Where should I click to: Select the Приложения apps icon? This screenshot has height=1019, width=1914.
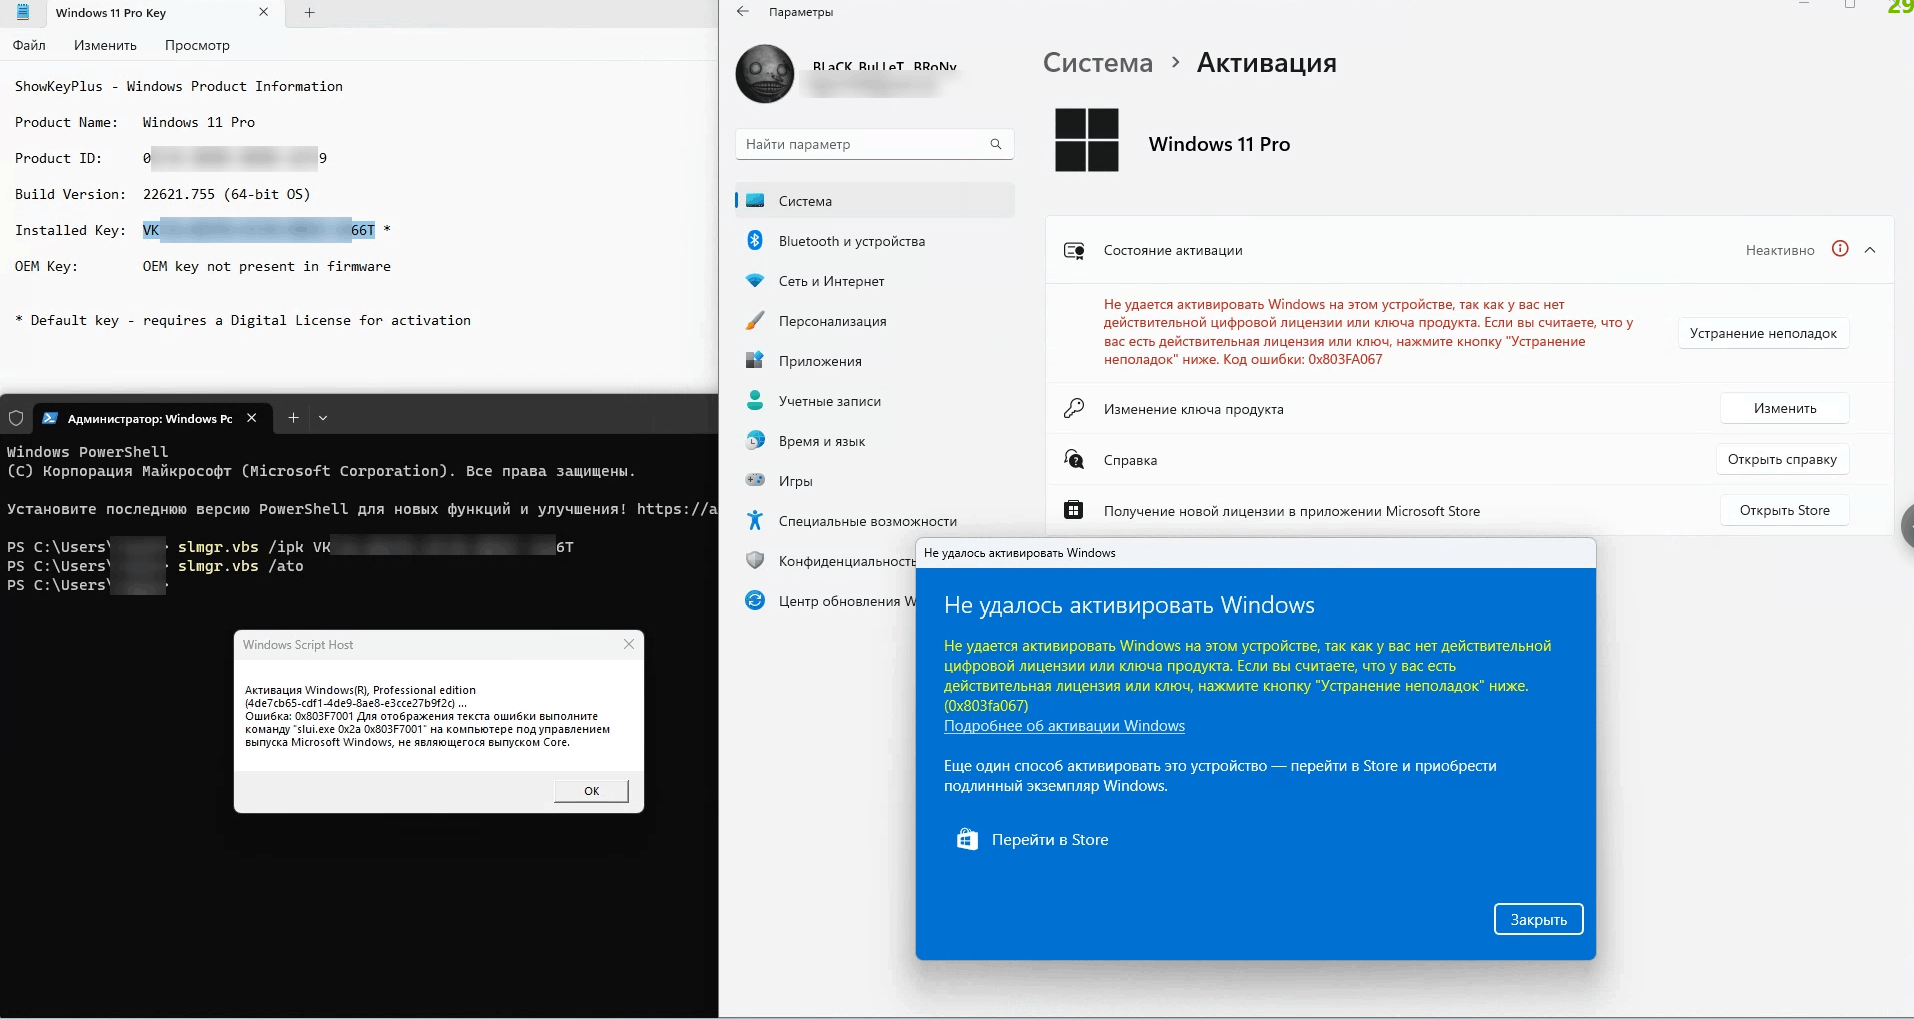click(755, 361)
